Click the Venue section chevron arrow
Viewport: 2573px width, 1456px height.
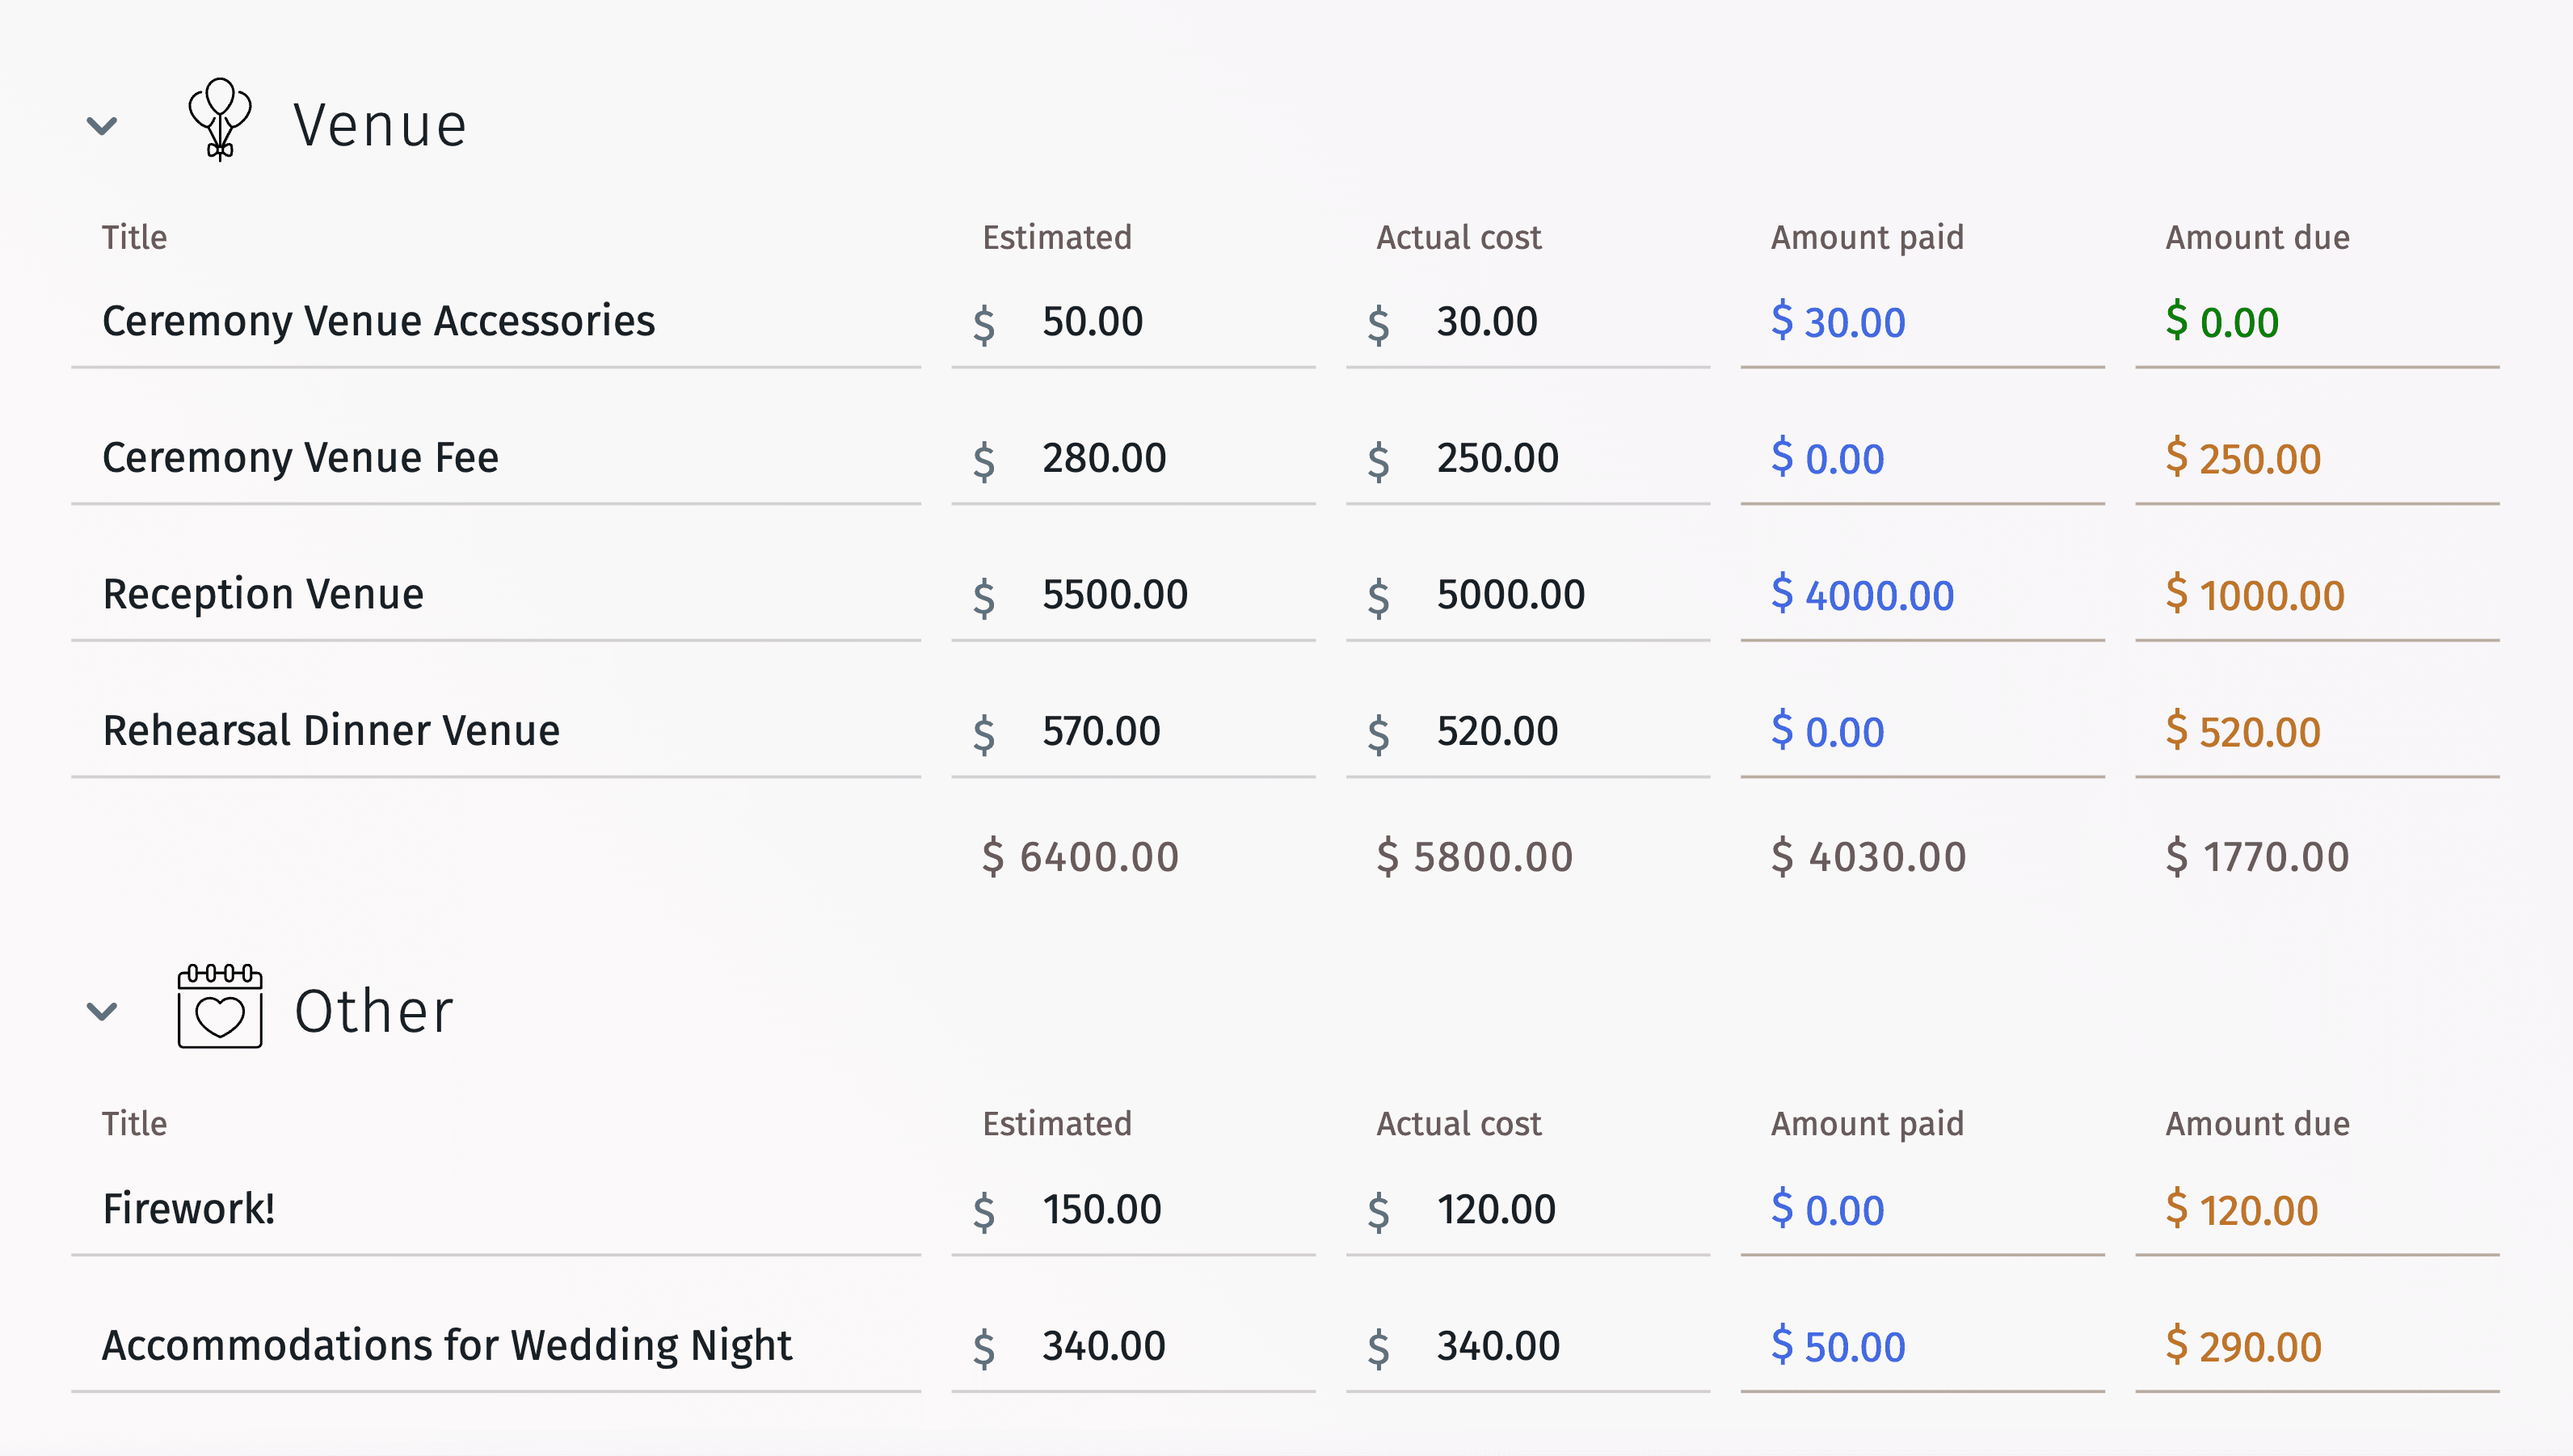point(101,122)
